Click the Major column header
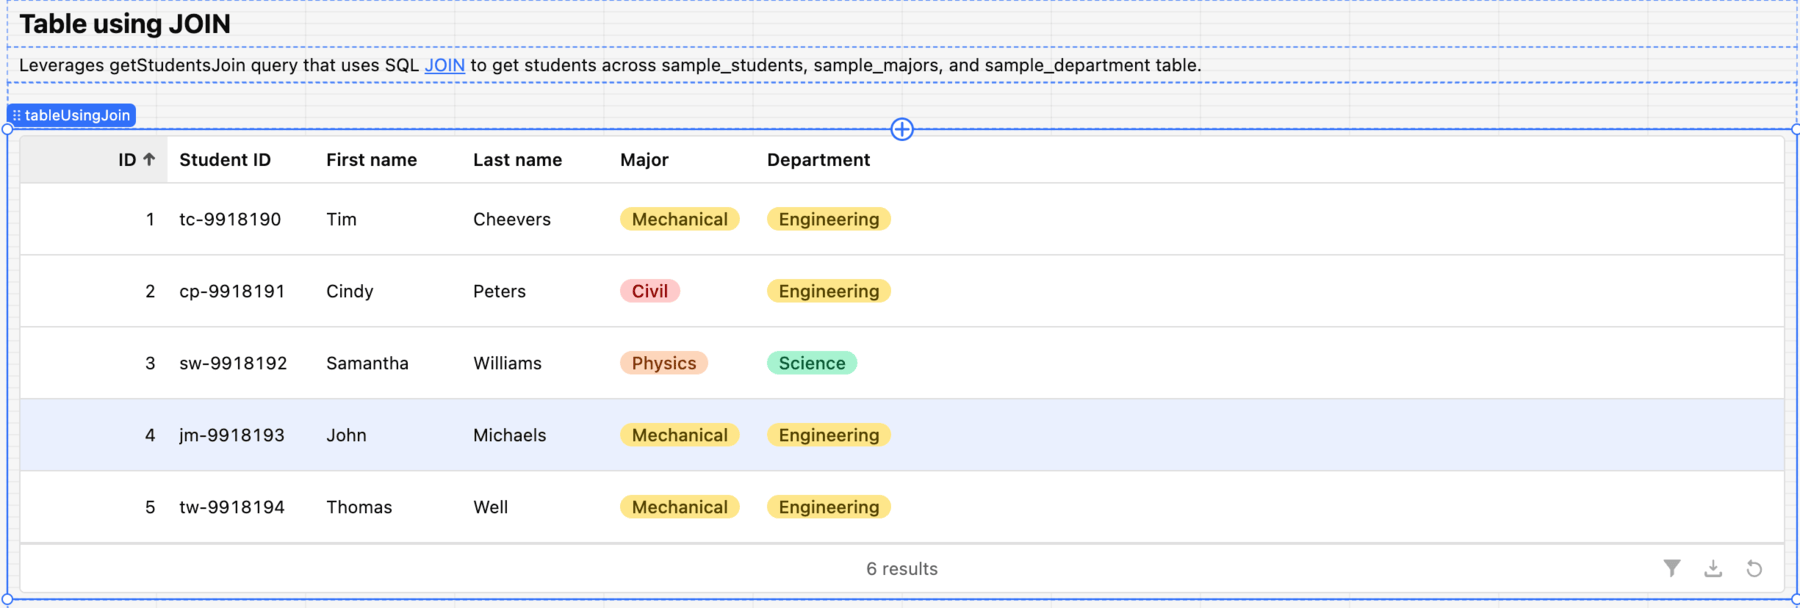This screenshot has width=1800, height=608. pyautogui.click(x=644, y=160)
